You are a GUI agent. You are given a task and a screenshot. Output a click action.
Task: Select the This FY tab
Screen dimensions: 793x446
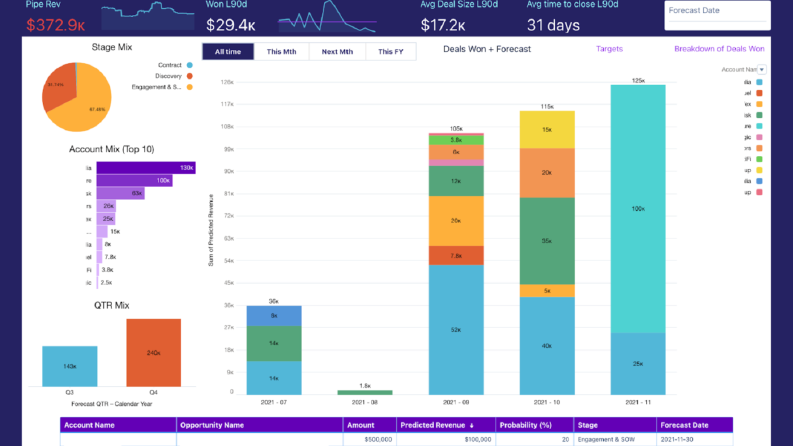(390, 52)
